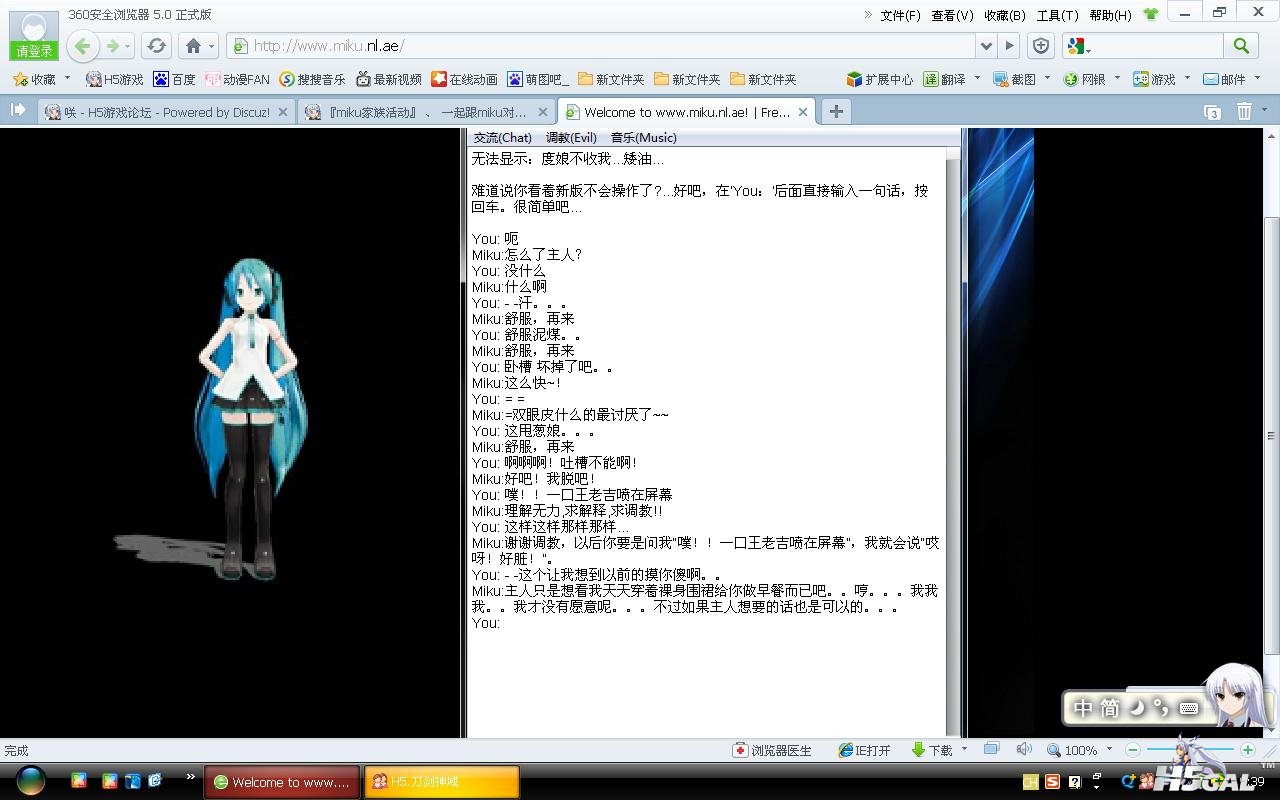The height and width of the screenshot is (800, 1280).
Task: Open the 收藏(B) menu
Action: point(1005,15)
